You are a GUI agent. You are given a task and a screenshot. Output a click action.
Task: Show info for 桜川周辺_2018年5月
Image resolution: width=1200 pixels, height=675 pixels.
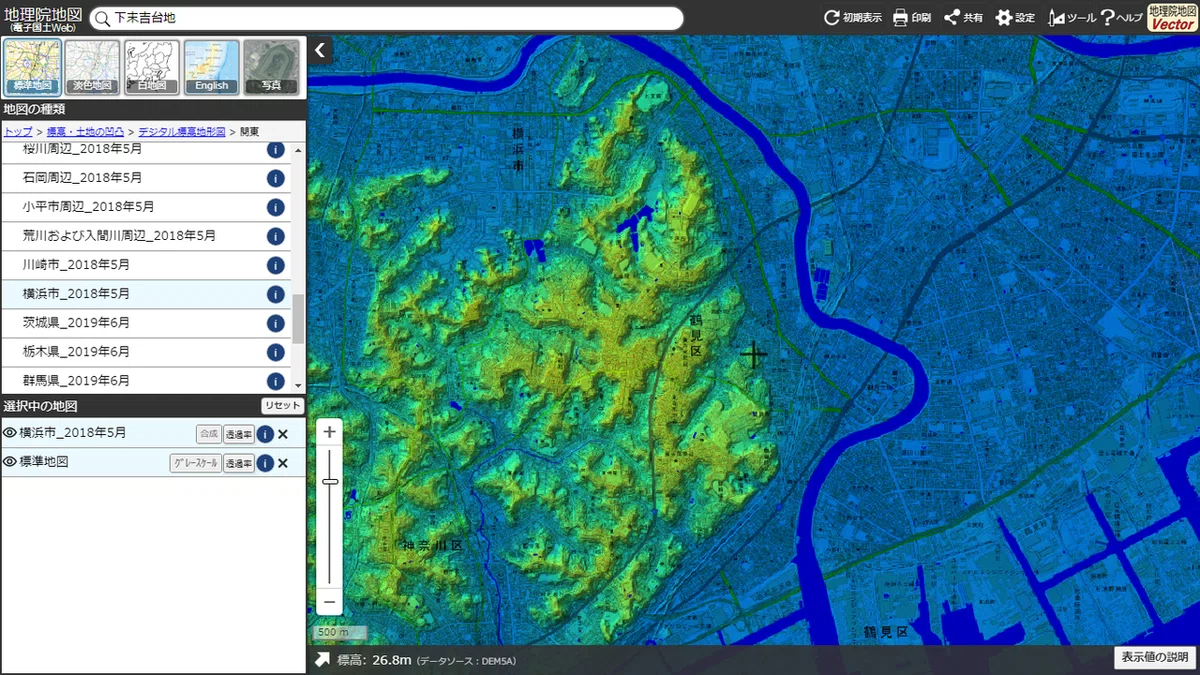tap(276, 150)
